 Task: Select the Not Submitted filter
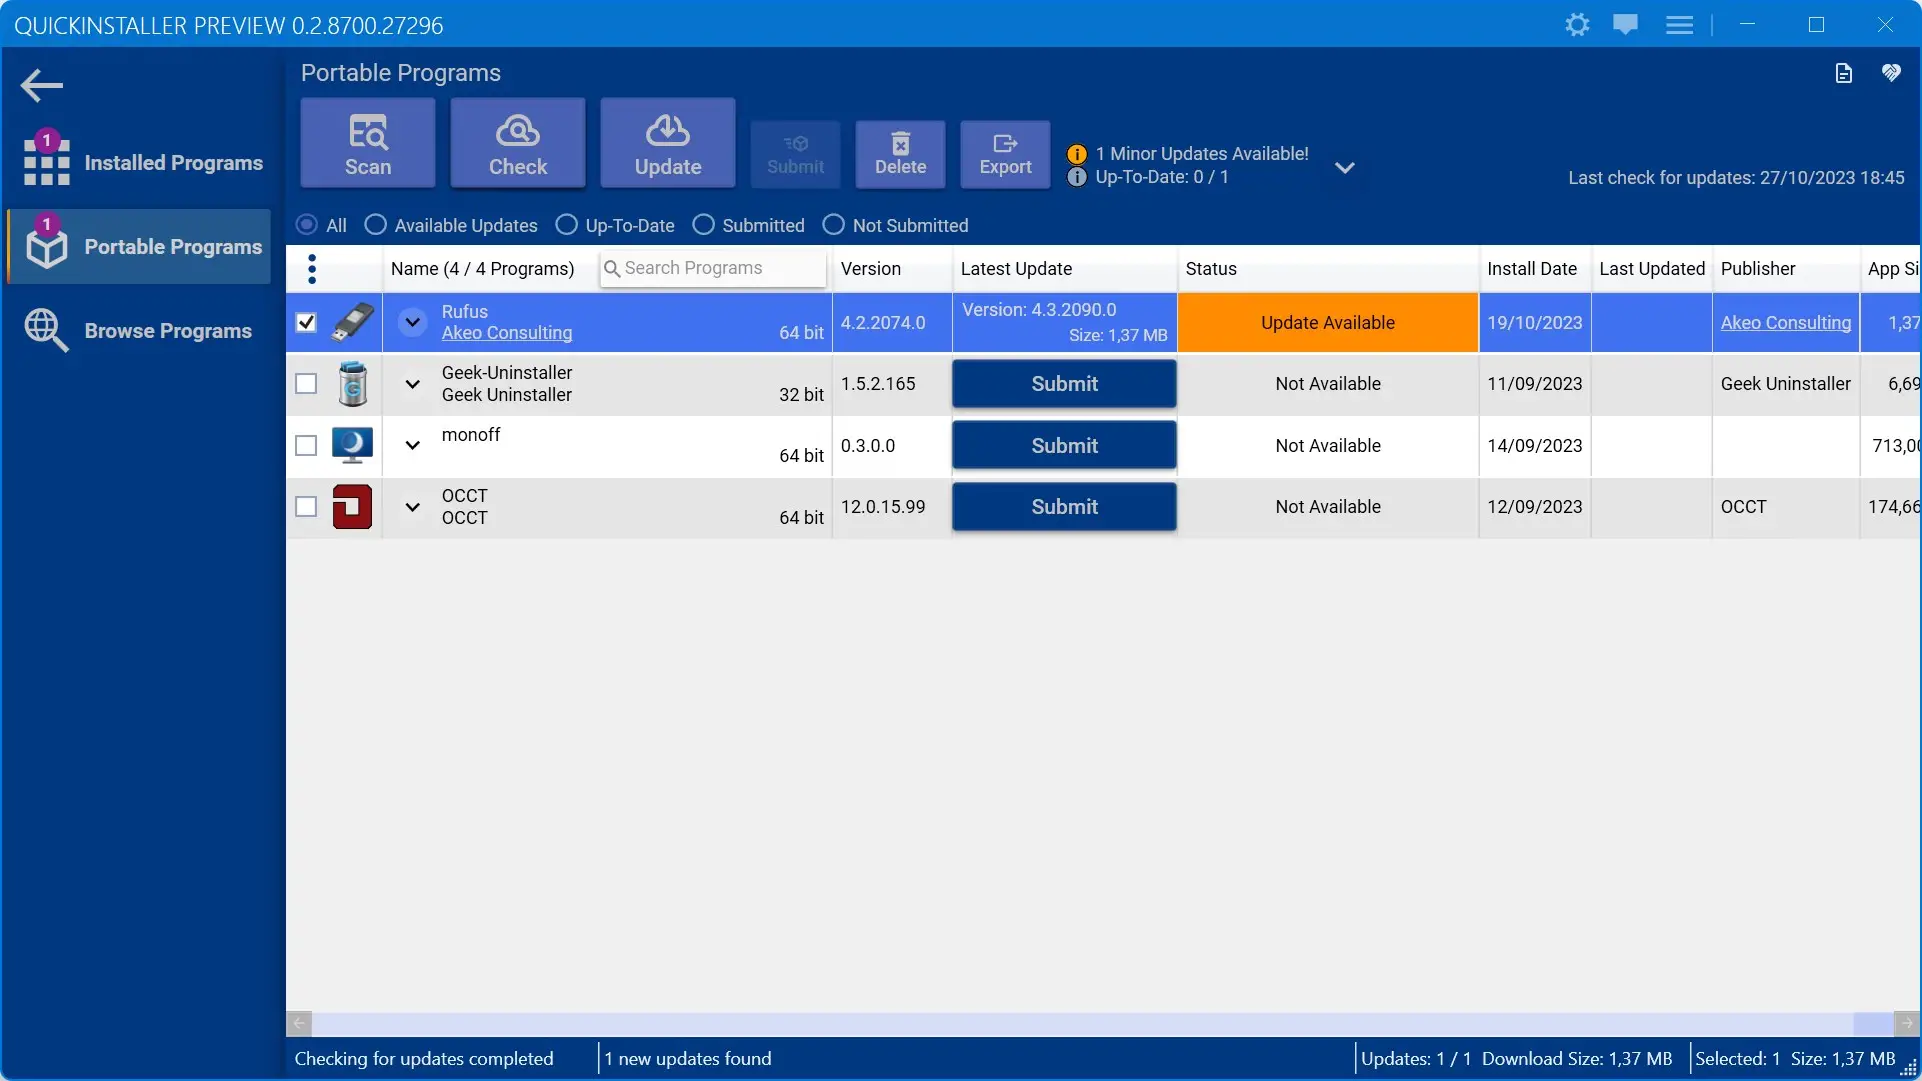tap(833, 225)
